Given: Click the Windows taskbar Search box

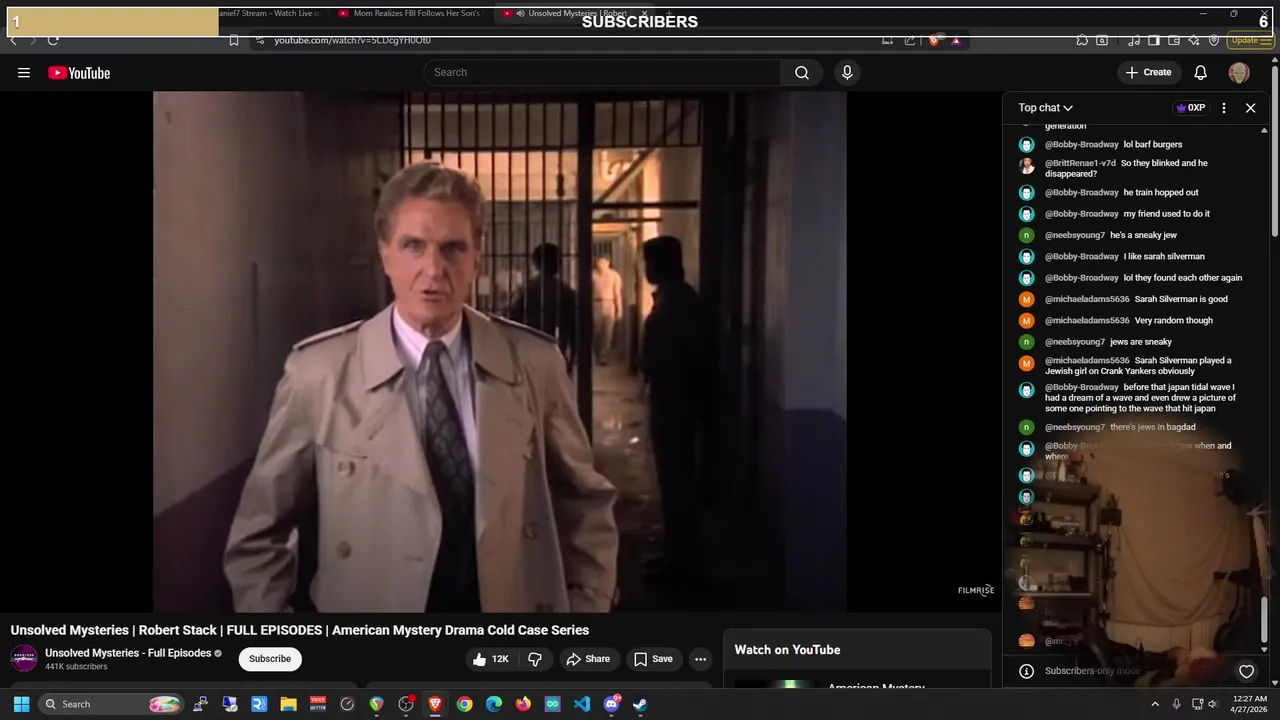Looking at the screenshot, I should tap(112, 704).
